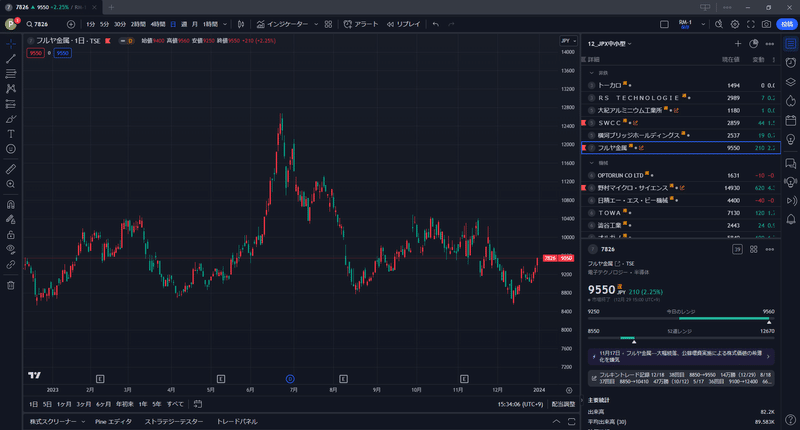Image resolution: width=800 pixels, height=430 pixels.
Task: Select 野村マイクロ・サイエンス in watchlist
Action: [x=681, y=188]
